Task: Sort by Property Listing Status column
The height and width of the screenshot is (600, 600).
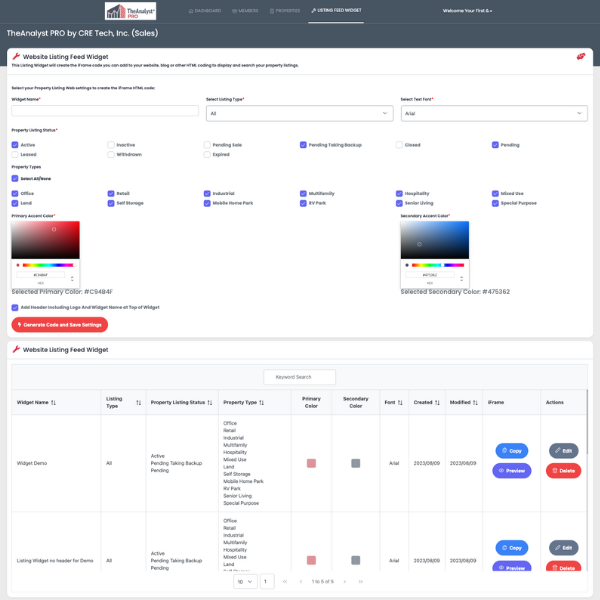Action: [x=210, y=403]
